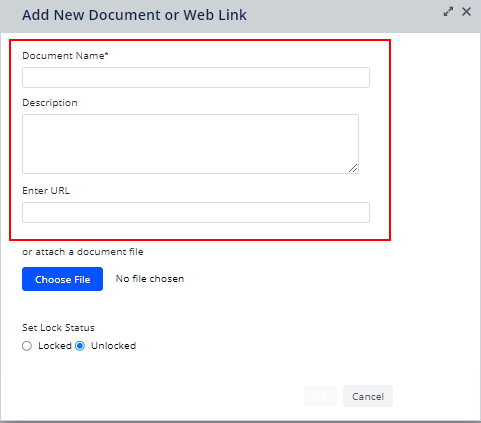
Task: Click the "No file chosen" text
Action: (x=150, y=279)
